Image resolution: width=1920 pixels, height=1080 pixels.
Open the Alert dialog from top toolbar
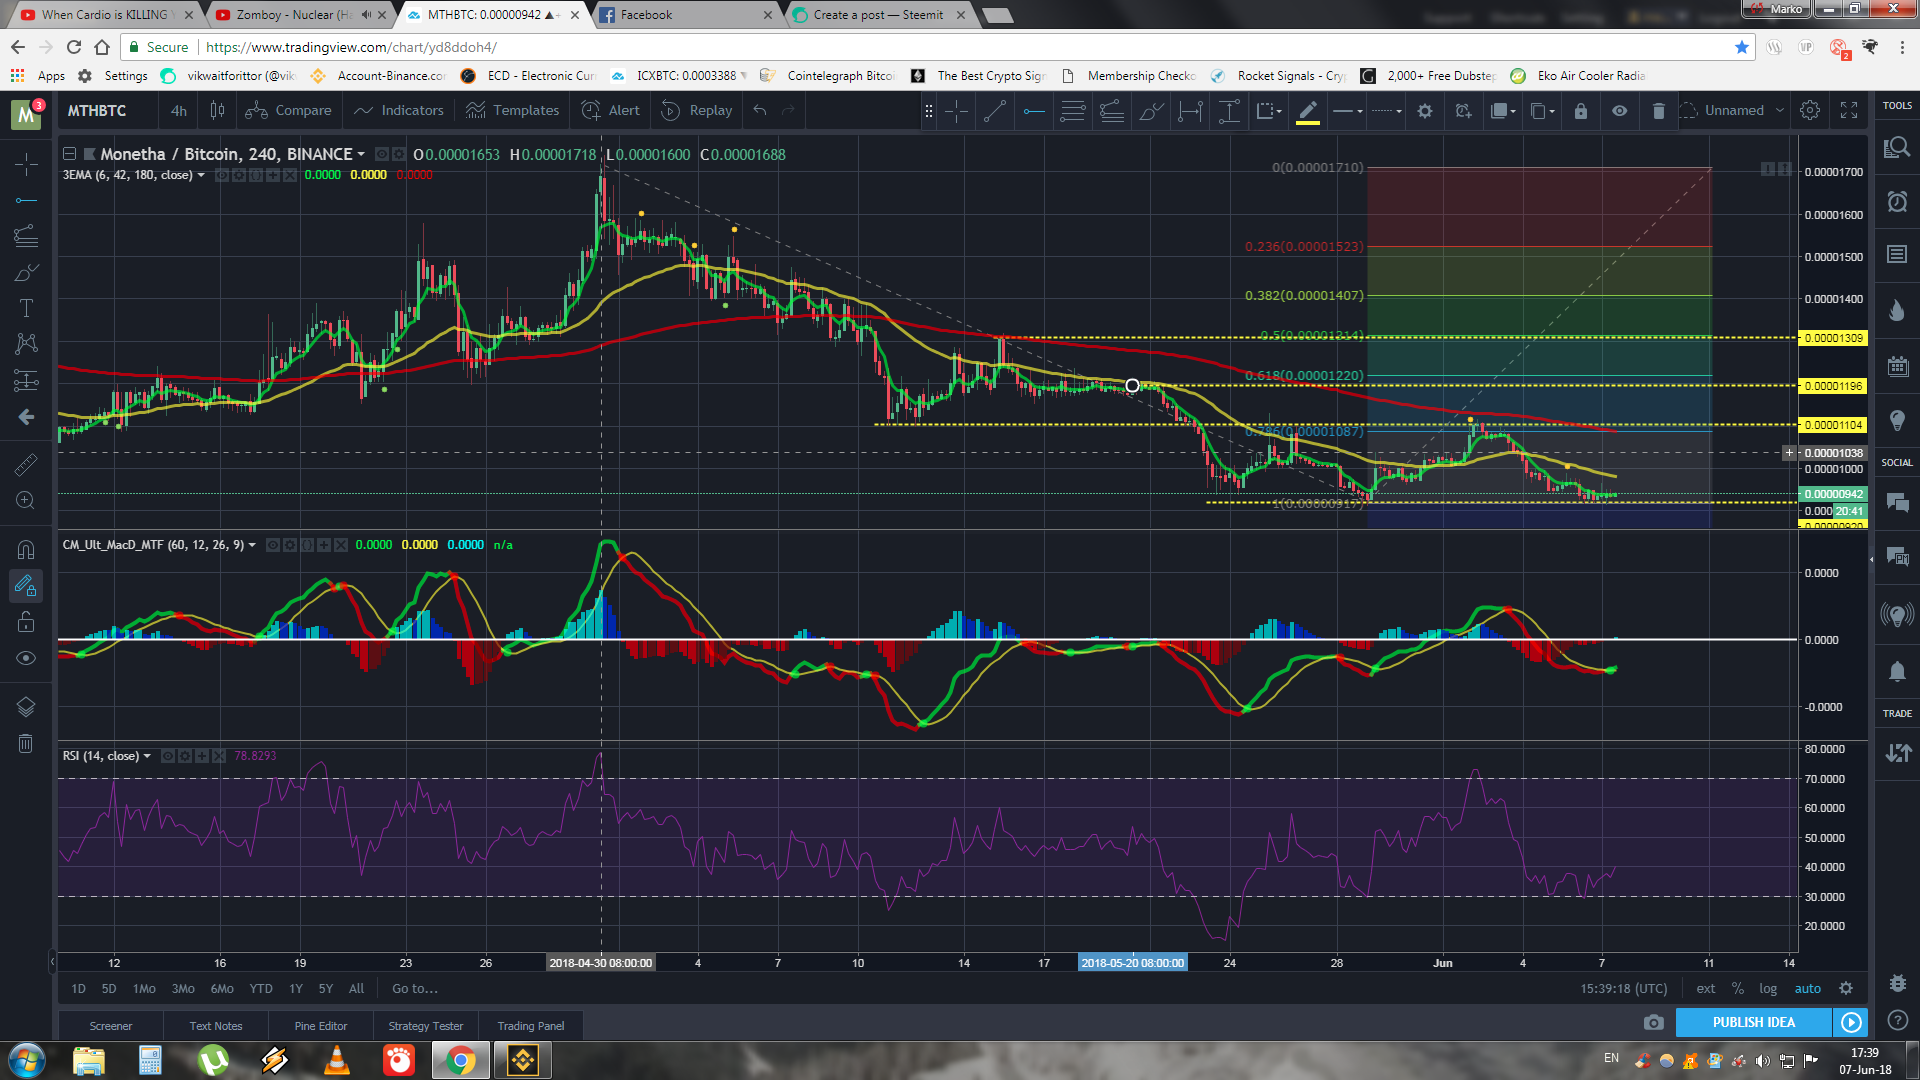tap(611, 110)
